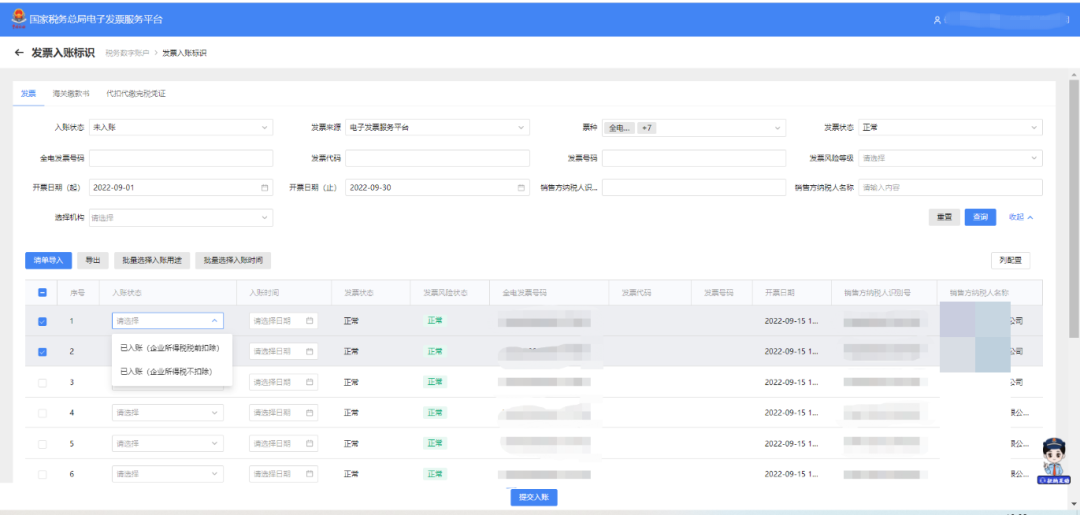Check the checkbox for row 3
The width and height of the screenshot is (1080, 515).
[x=42, y=383]
